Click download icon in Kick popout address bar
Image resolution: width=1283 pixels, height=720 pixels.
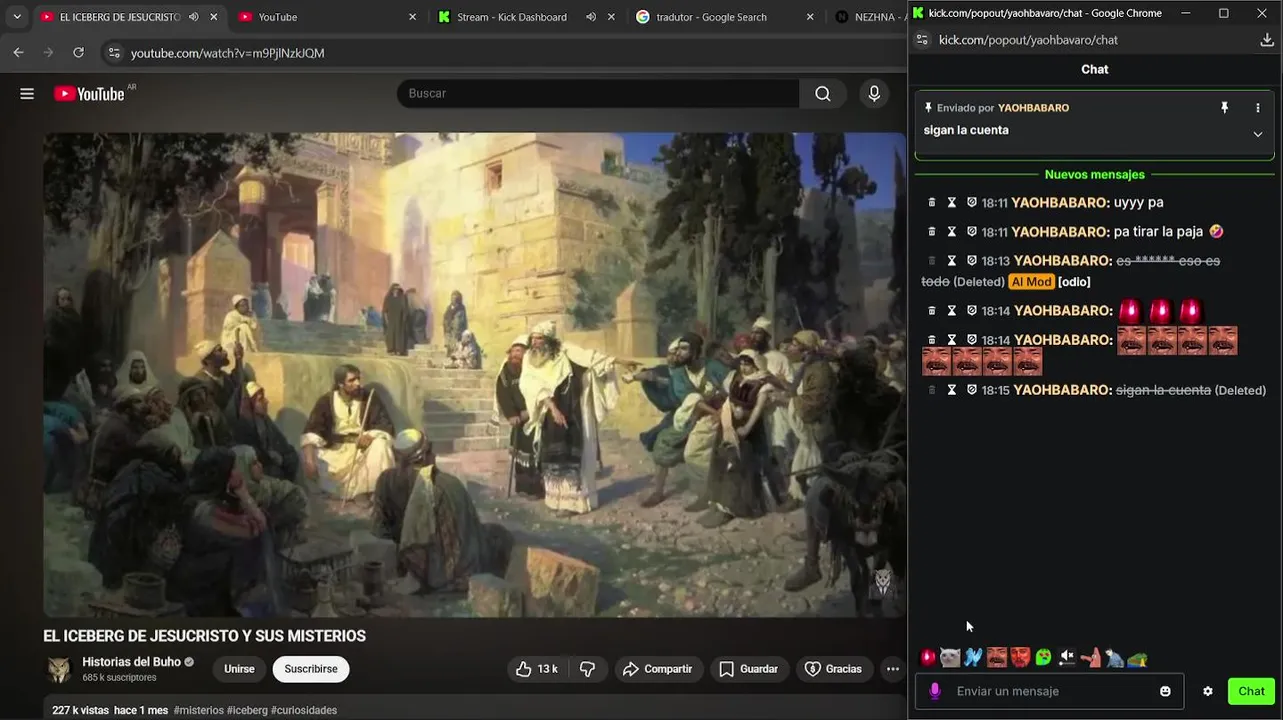(x=1267, y=40)
